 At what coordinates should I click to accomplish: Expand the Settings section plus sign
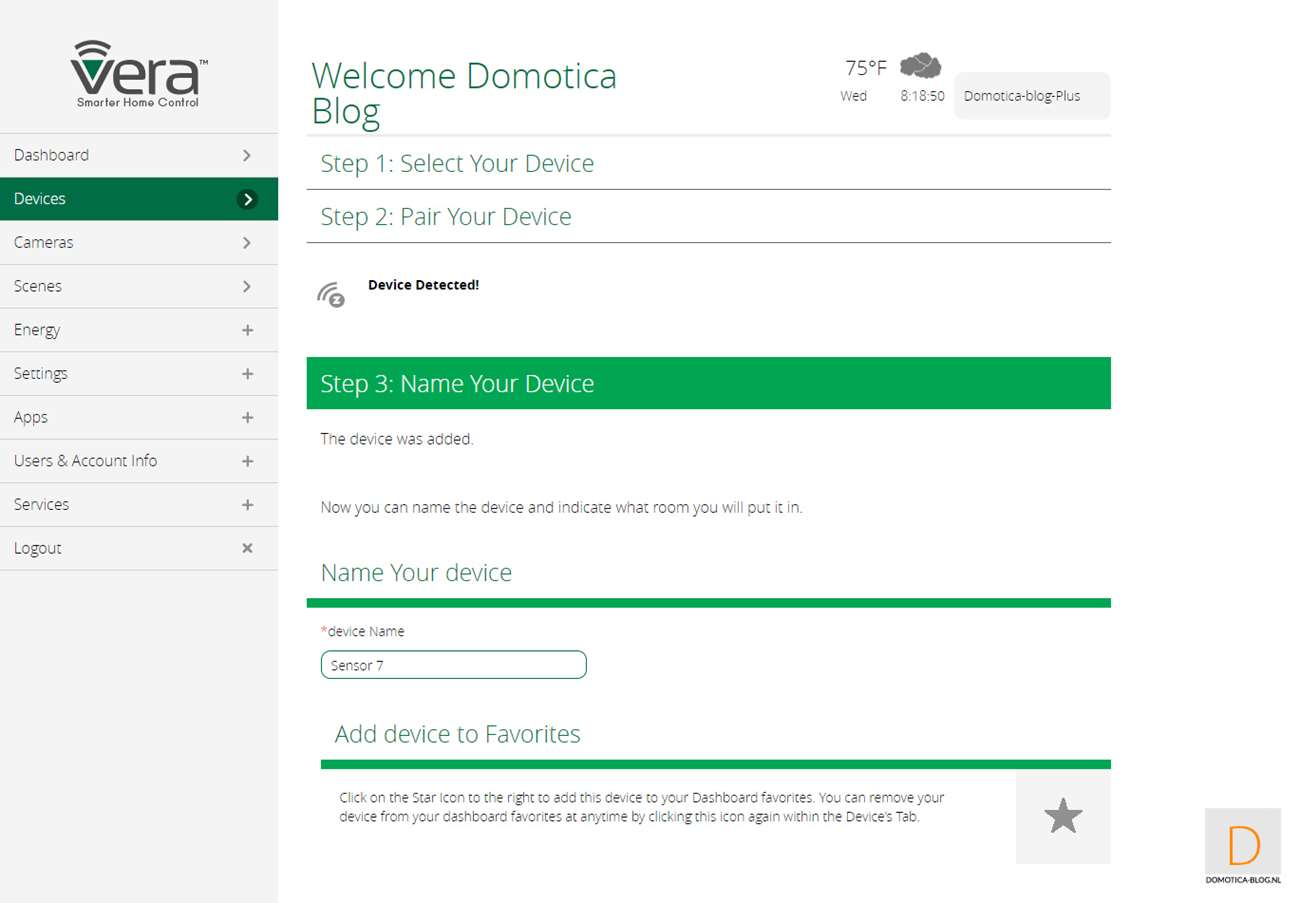pyautogui.click(x=247, y=374)
